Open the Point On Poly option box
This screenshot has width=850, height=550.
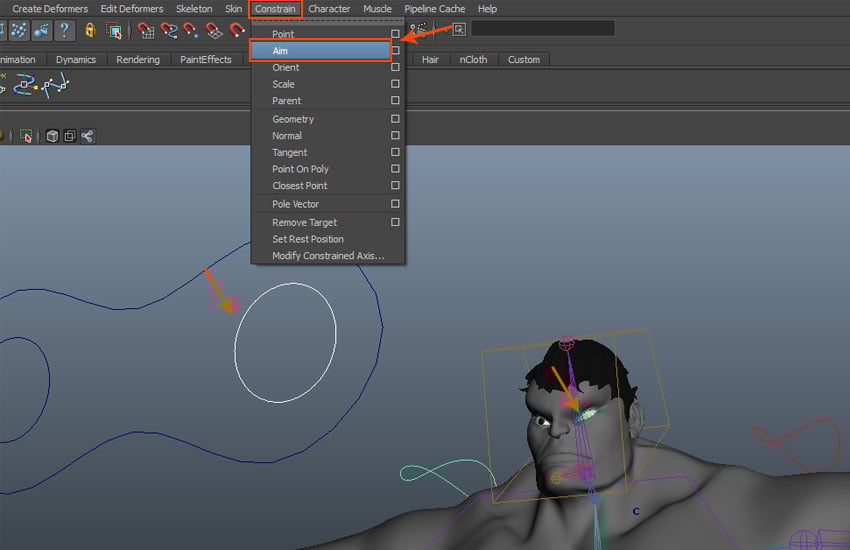pyautogui.click(x=395, y=169)
